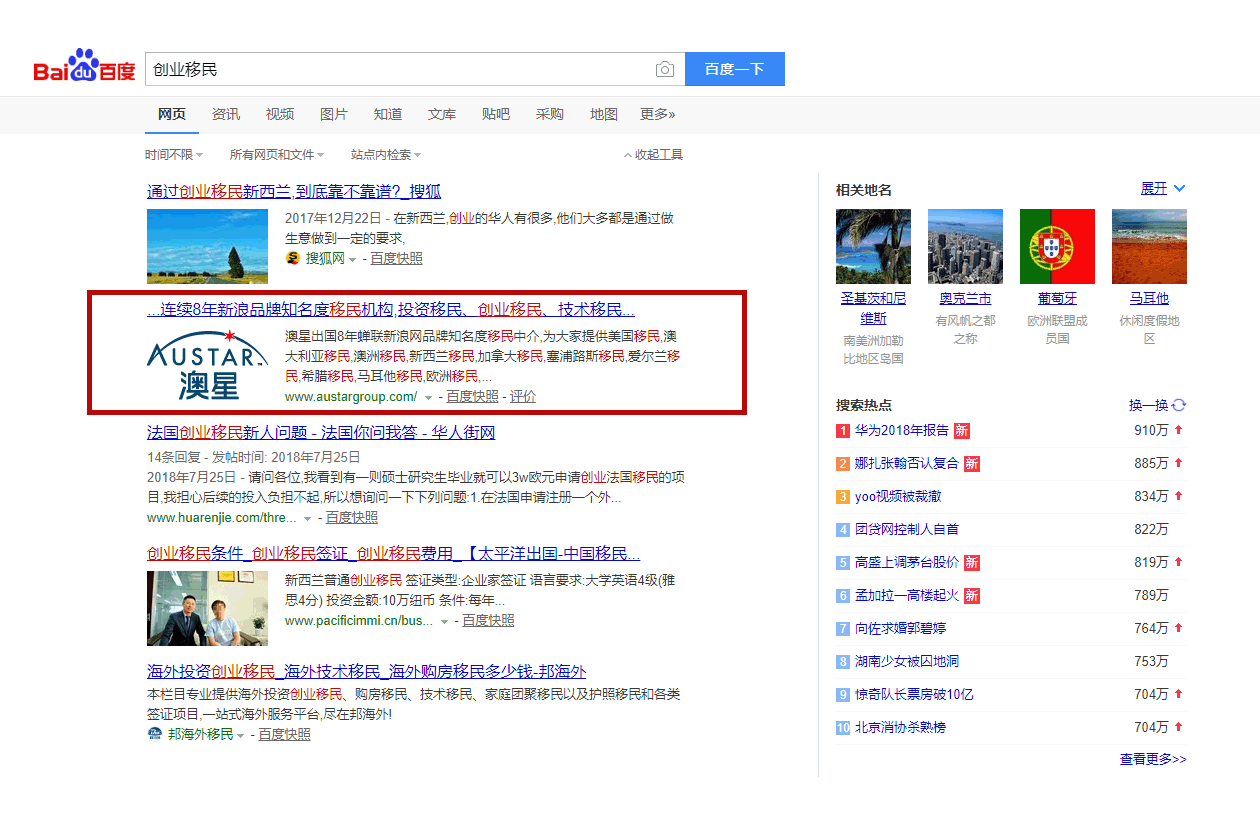The image size is (1260, 814).
Task: Switch to the 视频 tab
Action: [280, 114]
